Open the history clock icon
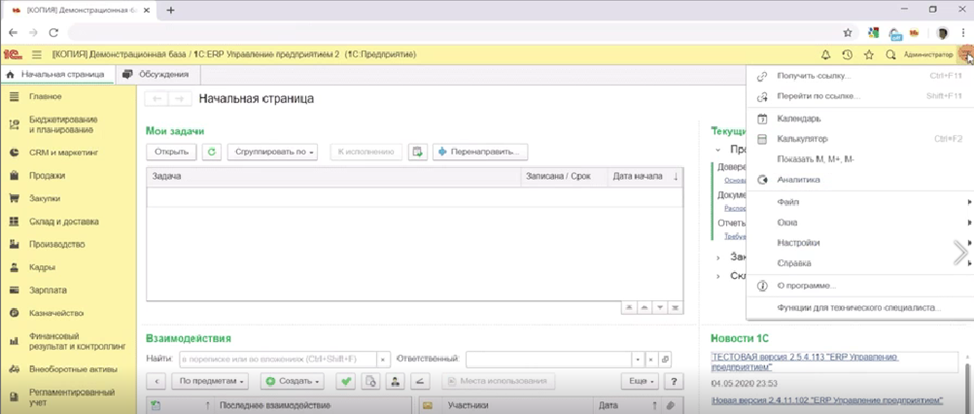The image size is (974, 414). [x=847, y=55]
